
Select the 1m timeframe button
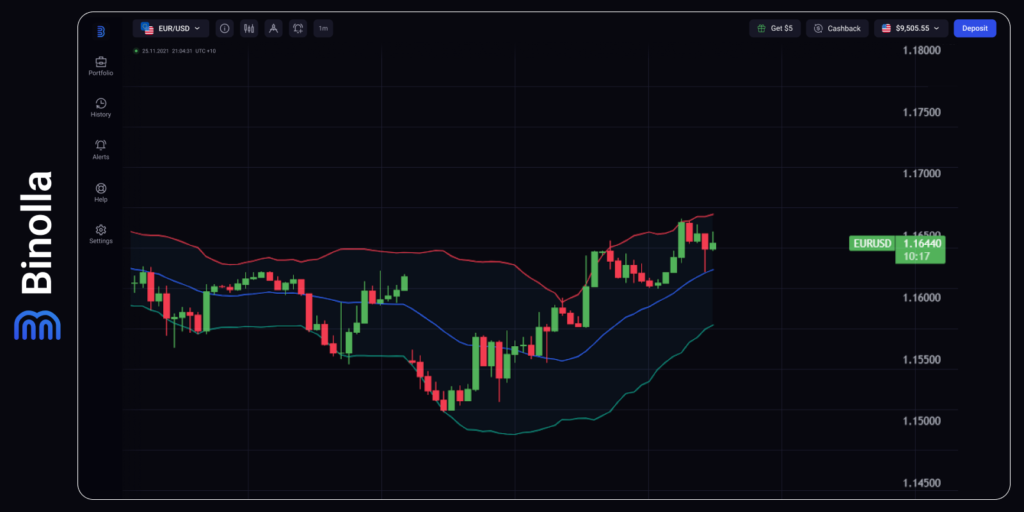(323, 29)
